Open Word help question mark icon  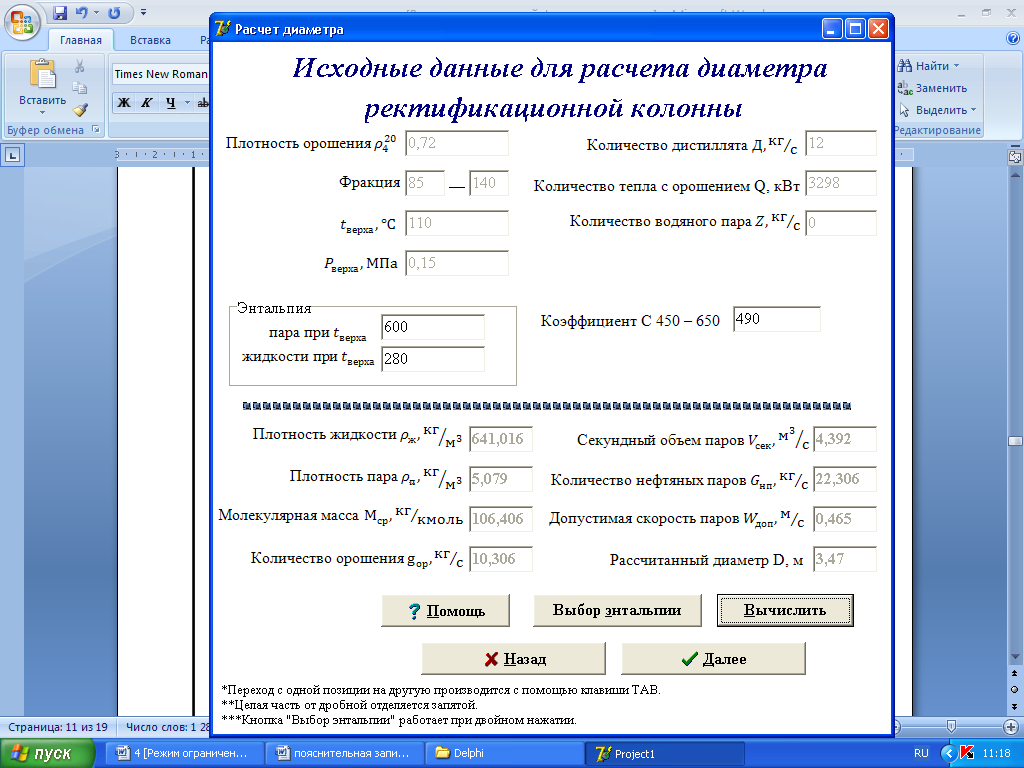(1013, 39)
